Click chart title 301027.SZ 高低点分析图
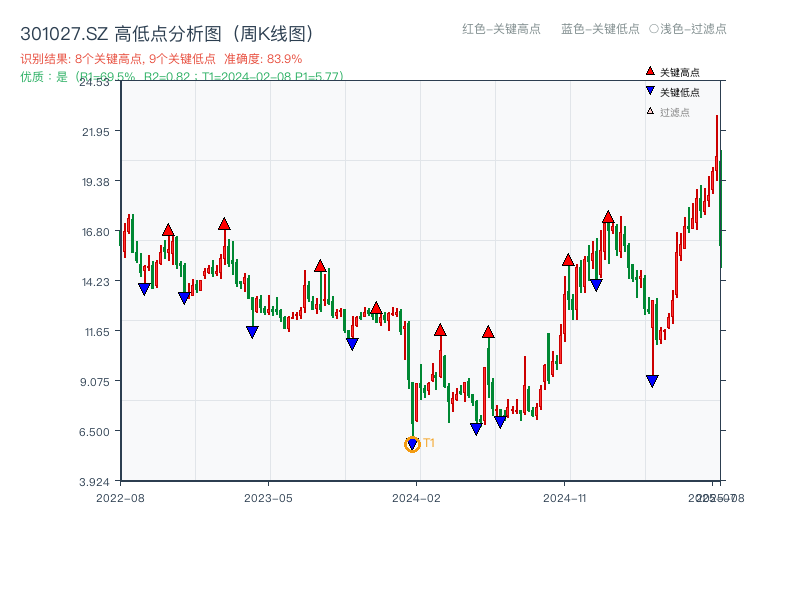 [x=166, y=34]
